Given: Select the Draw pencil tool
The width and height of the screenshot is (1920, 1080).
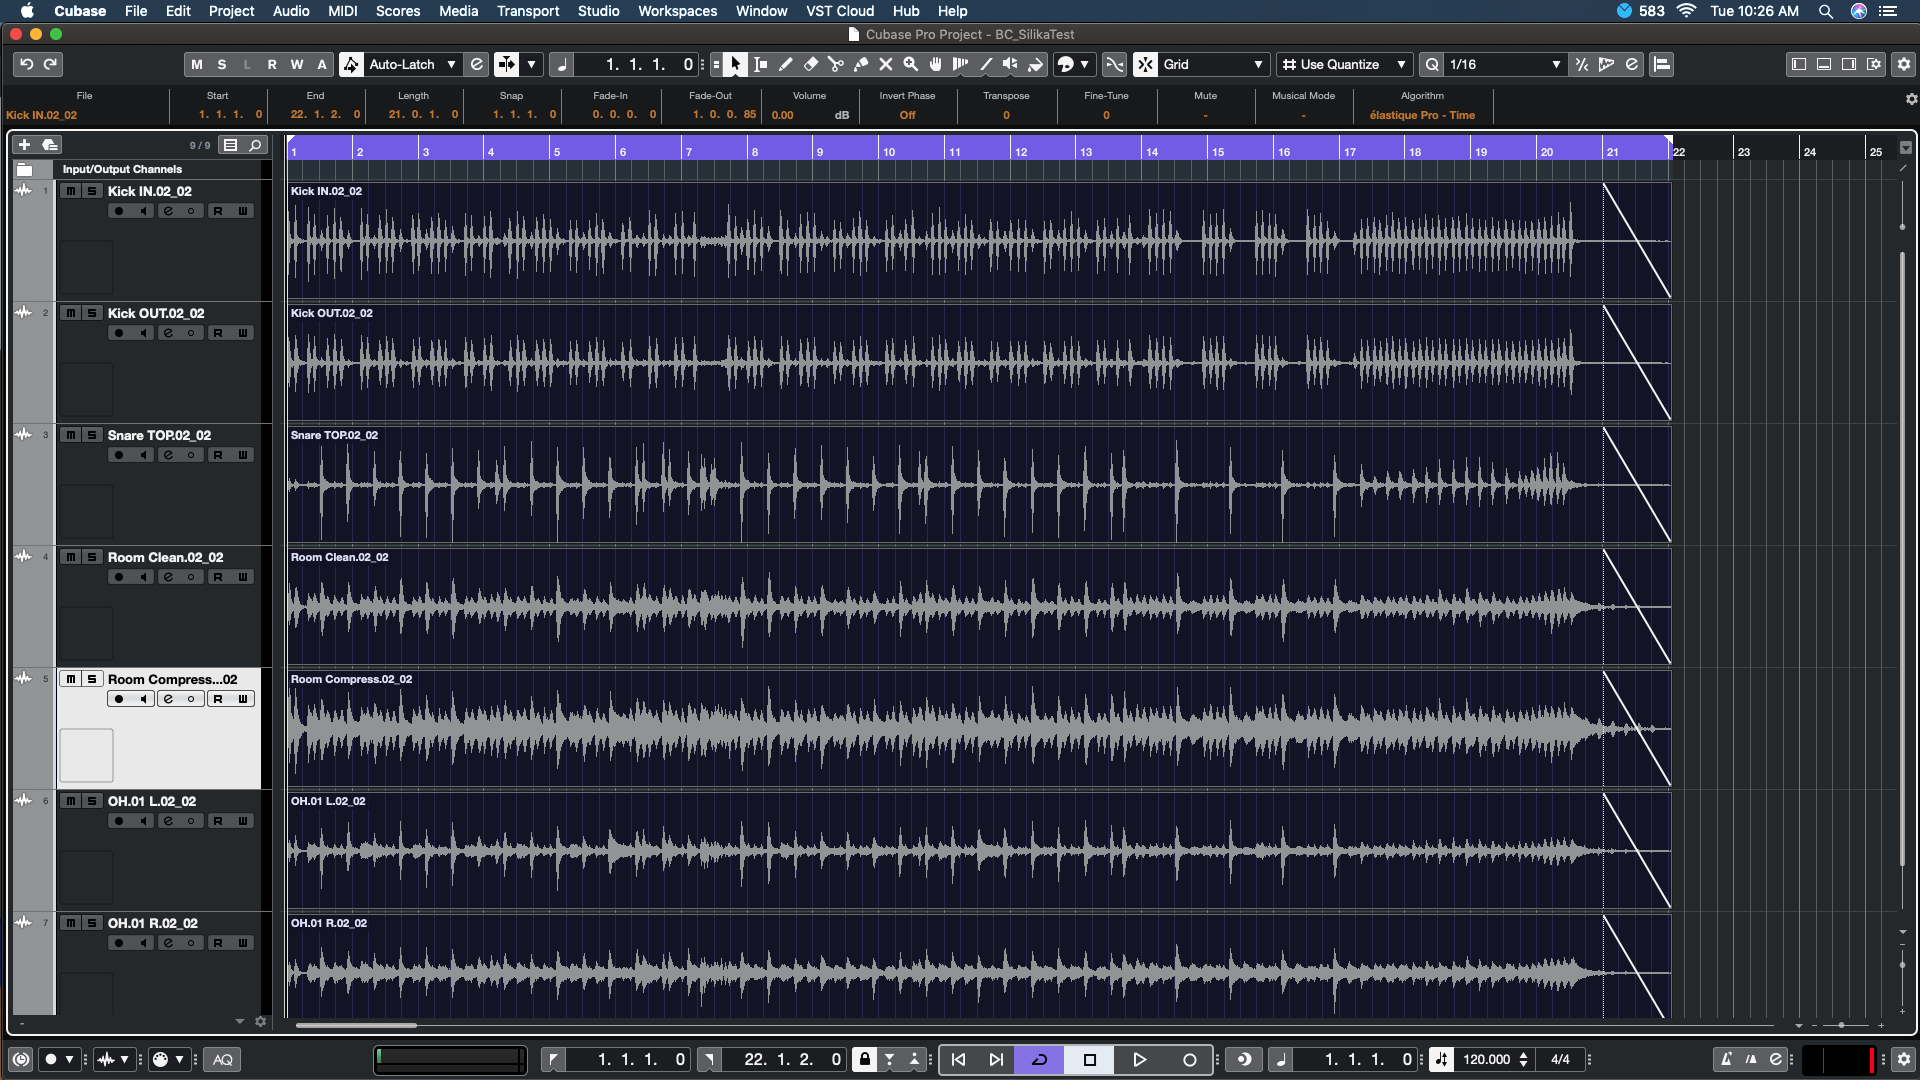Looking at the screenshot, I should [x=785, y=64].
